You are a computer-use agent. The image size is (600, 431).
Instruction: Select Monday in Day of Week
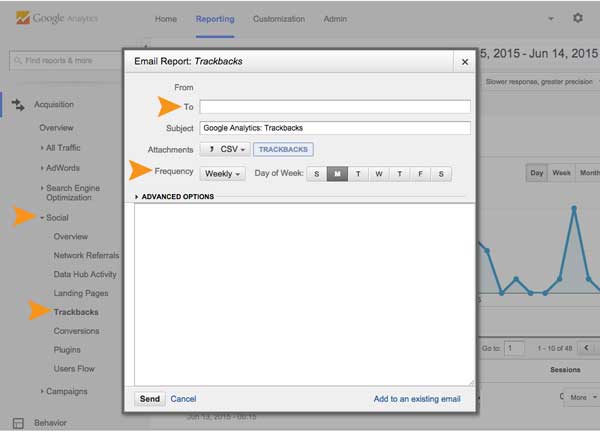tap(338, 174)
